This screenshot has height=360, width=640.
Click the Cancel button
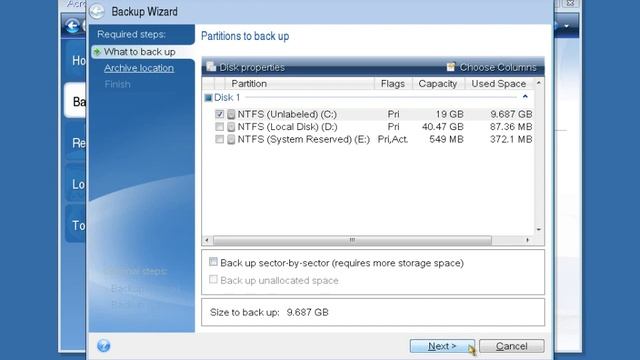pyautogui.click(x=511, y=346)
